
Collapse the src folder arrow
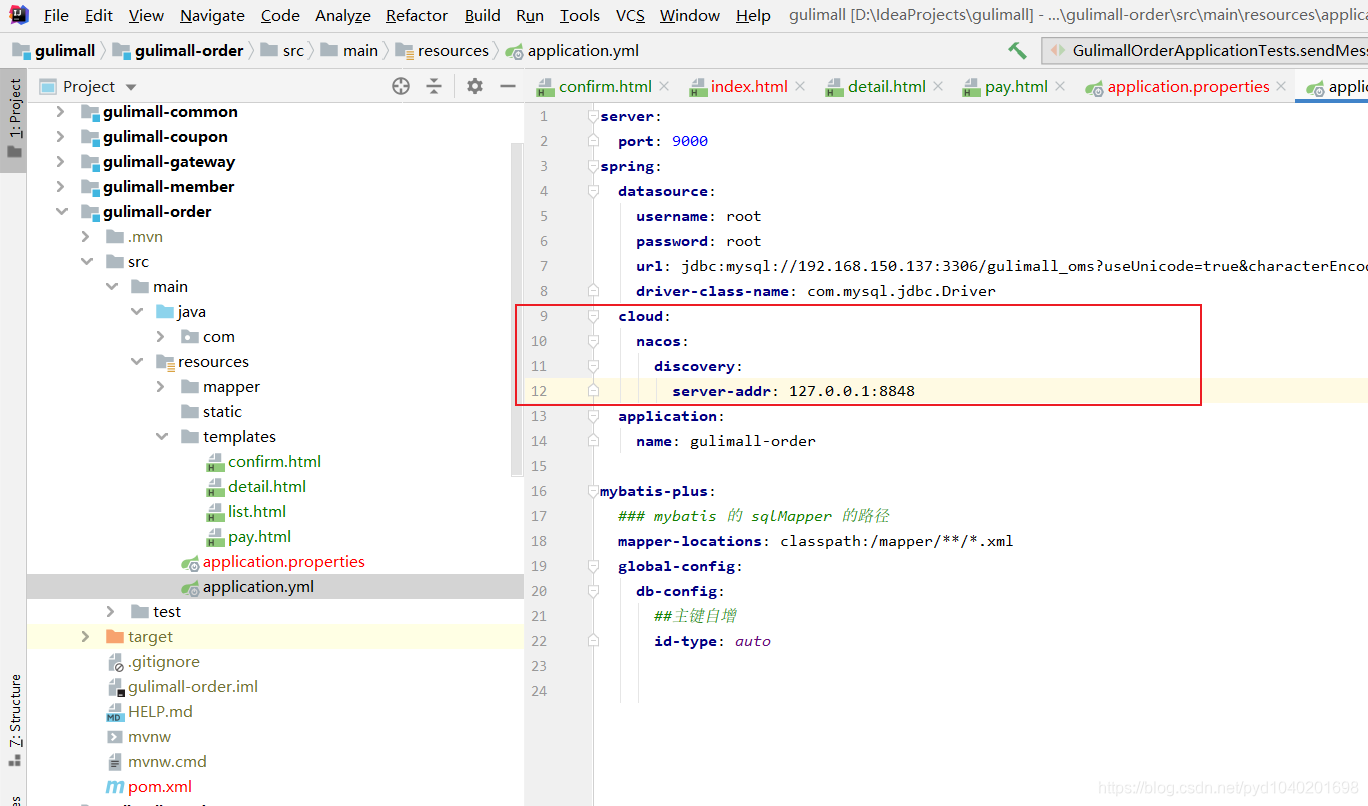tap(86, 261)
